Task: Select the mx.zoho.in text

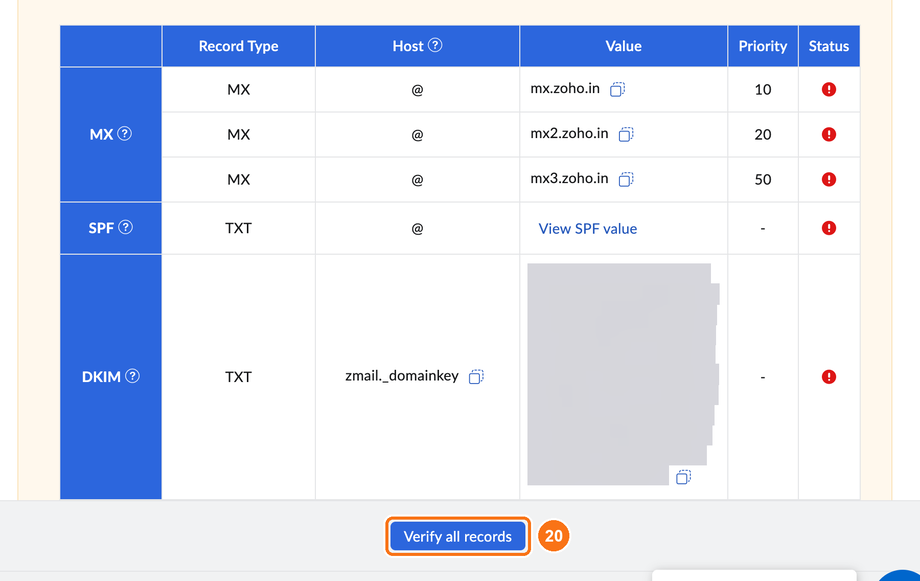Action: pos(565,89)
